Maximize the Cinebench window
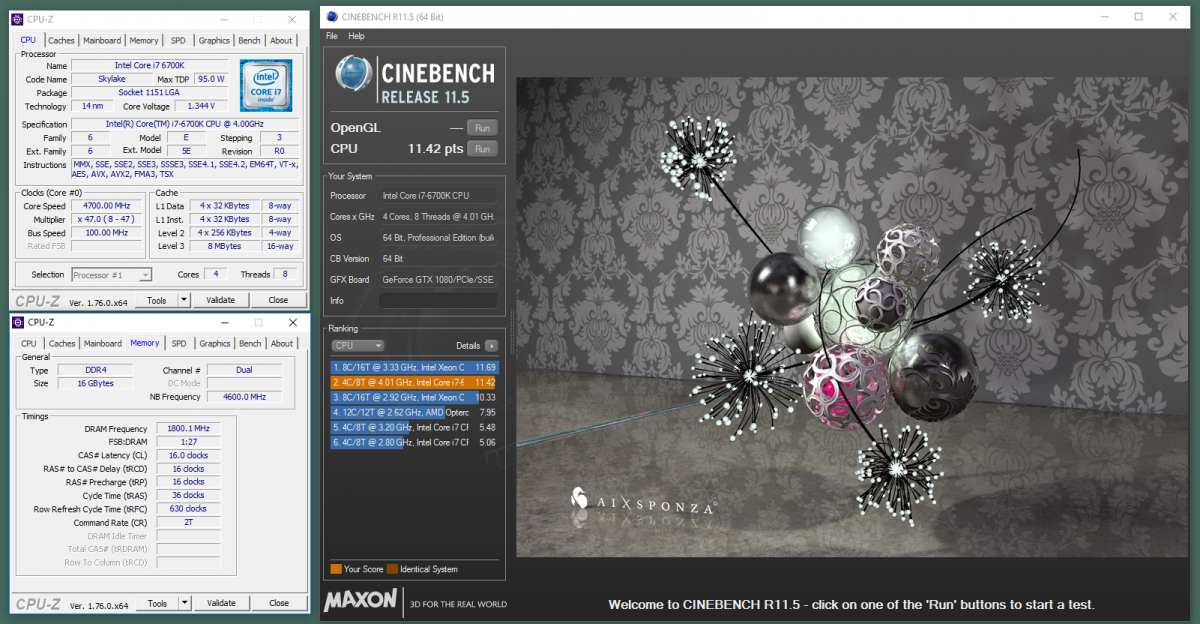Screen dimensions: 1200x624 pos(1138,16)
